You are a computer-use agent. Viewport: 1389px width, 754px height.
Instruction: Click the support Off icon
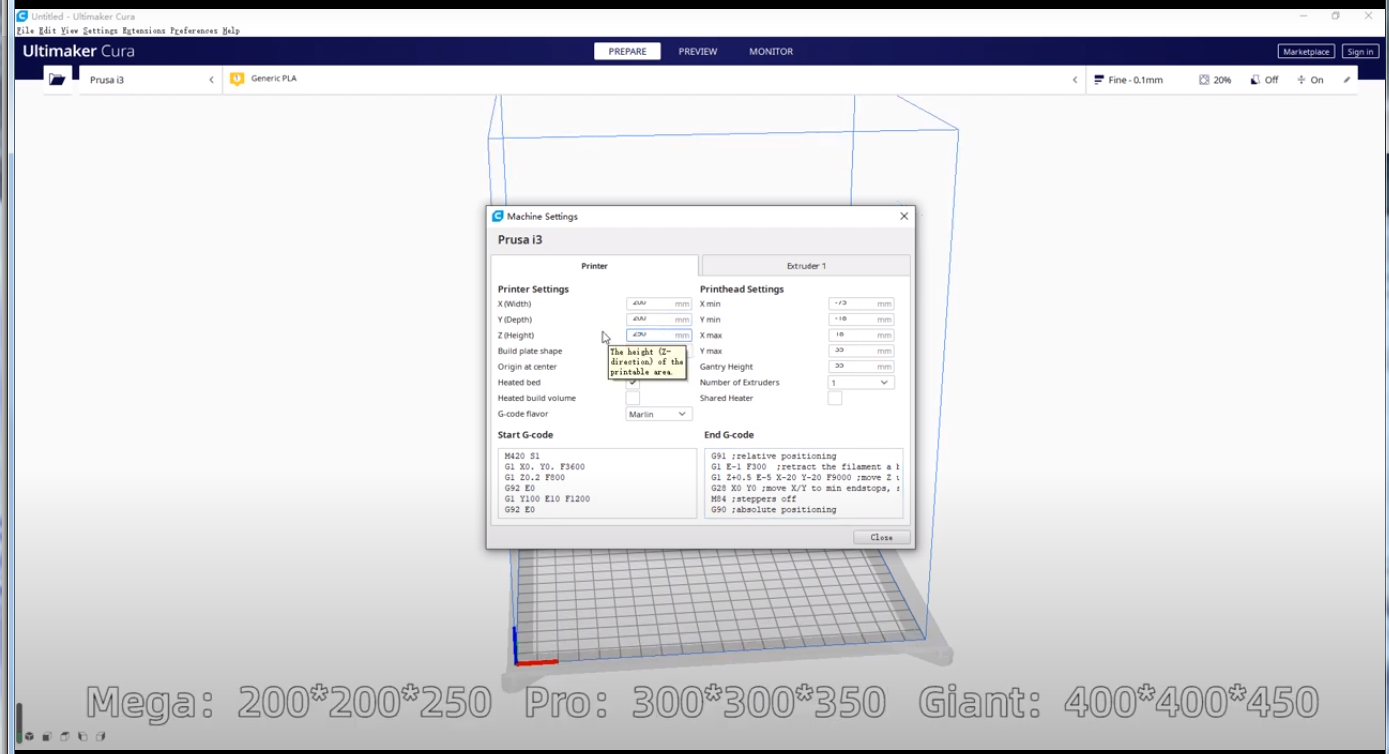1255,80
